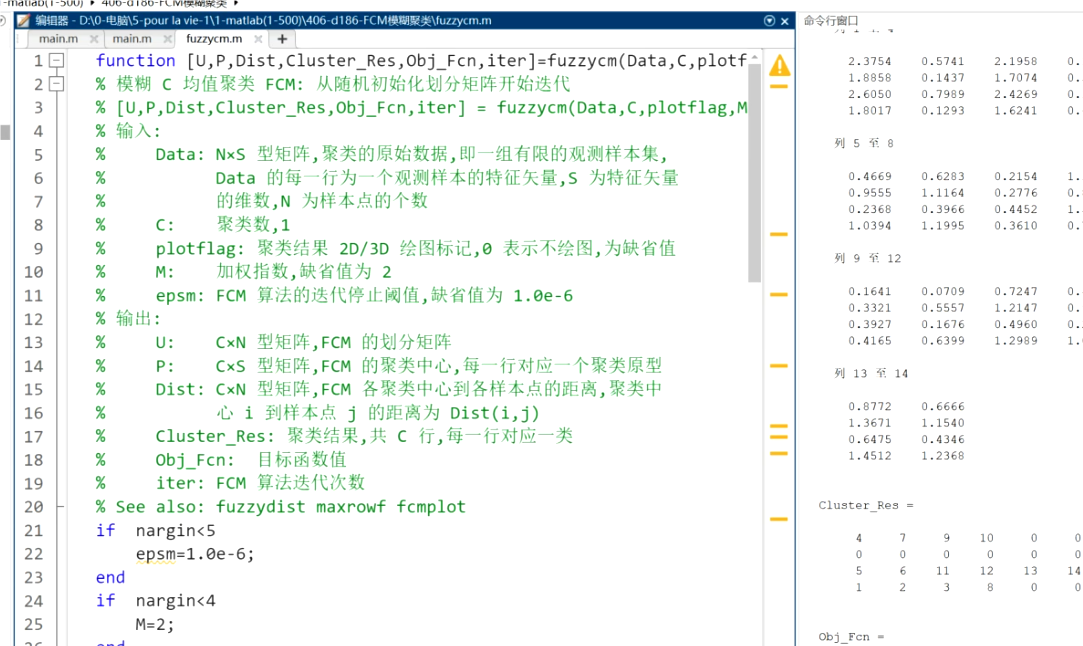1083x646 pixels.
Task: Jump to warning marker beside line 18
Action: 779,453
